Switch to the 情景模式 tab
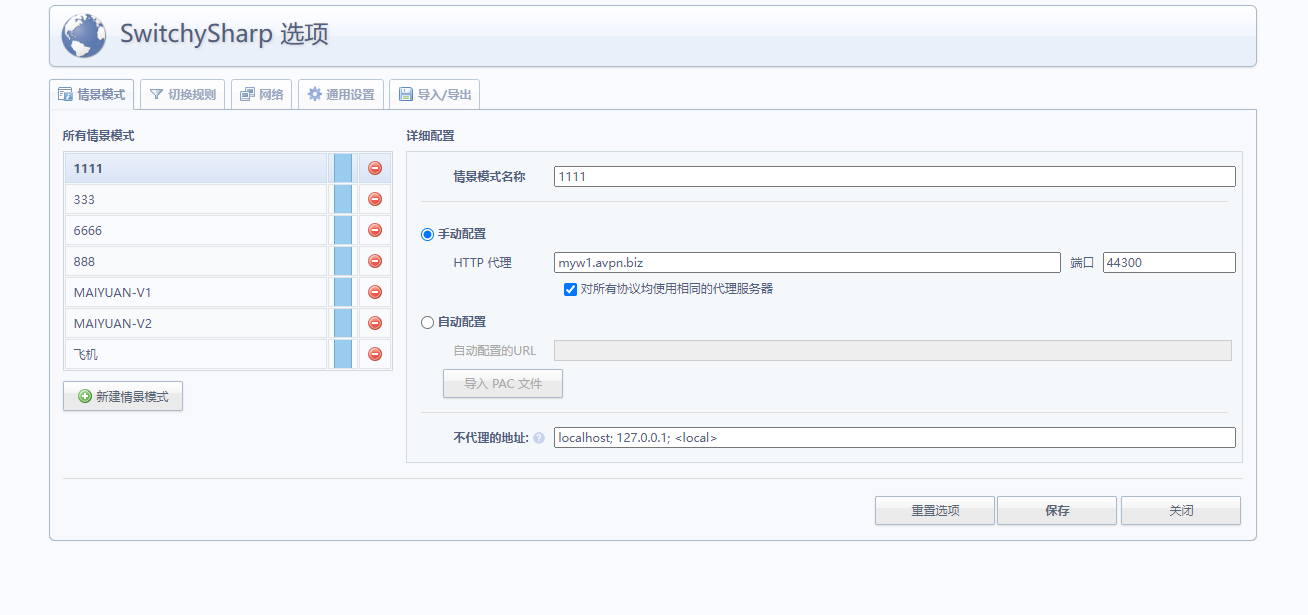 tap(92, 95)
